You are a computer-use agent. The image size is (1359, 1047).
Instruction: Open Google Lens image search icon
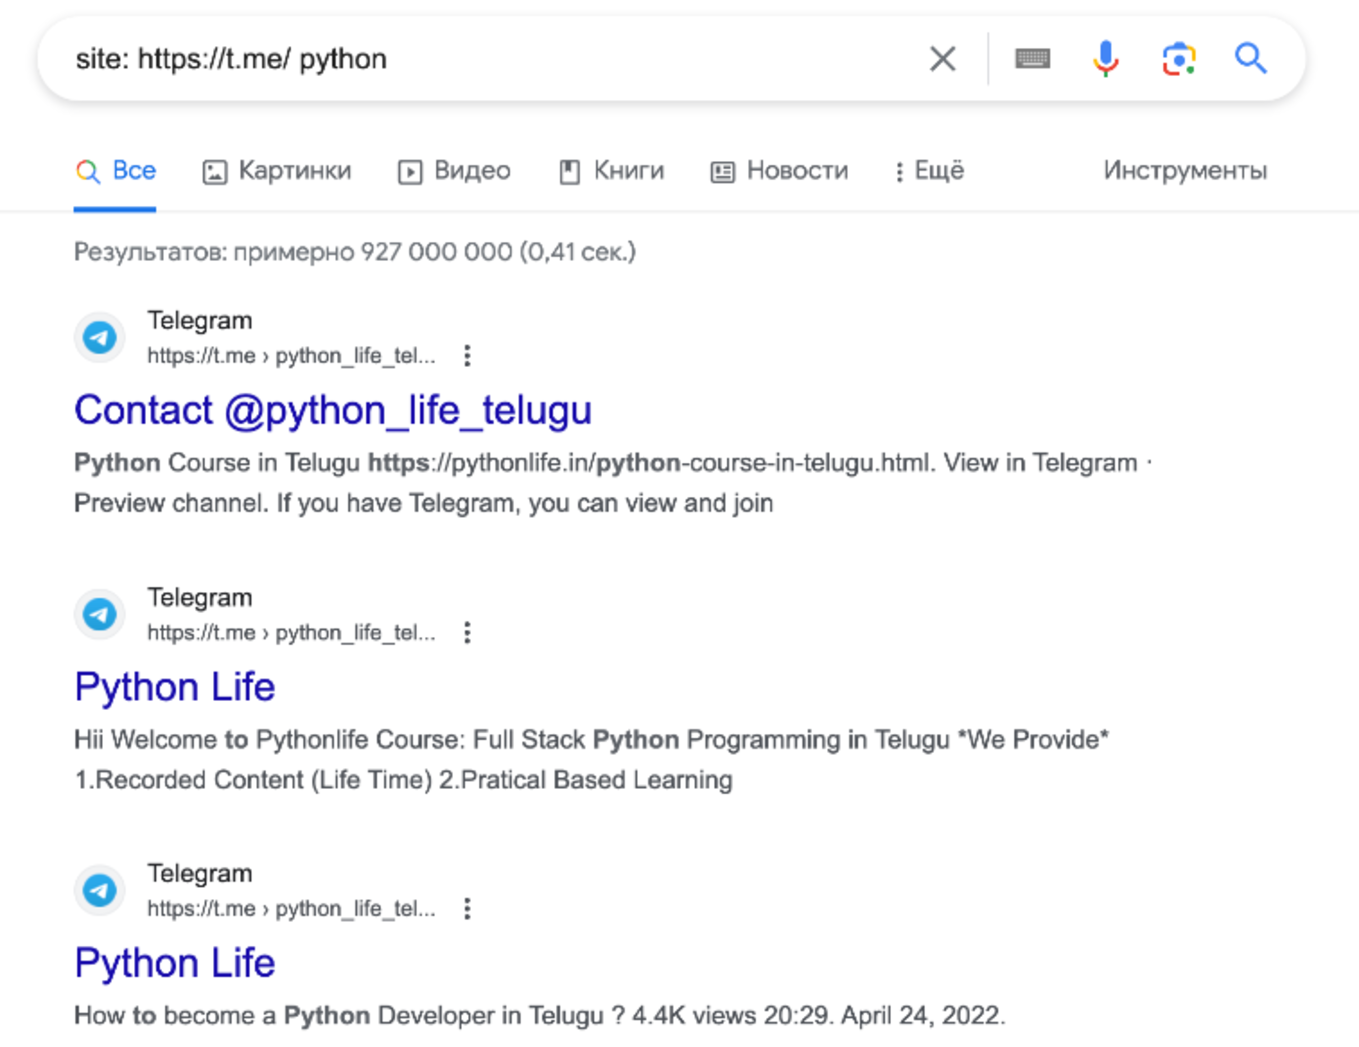click(x=1178, y=59)
